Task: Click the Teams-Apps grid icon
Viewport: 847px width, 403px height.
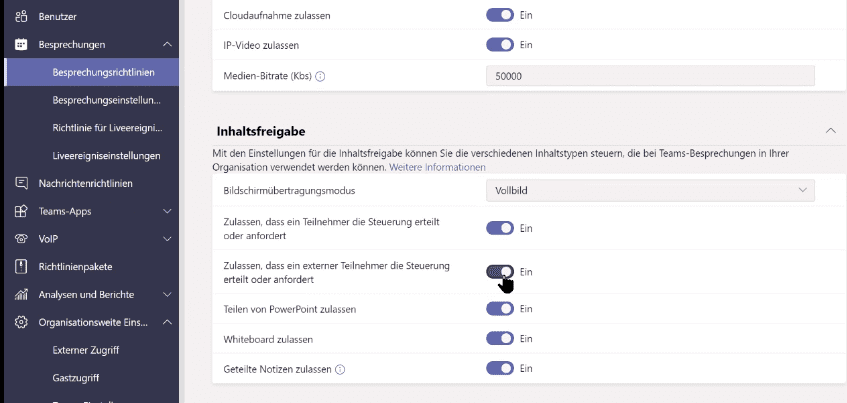Action: (21, 212)
